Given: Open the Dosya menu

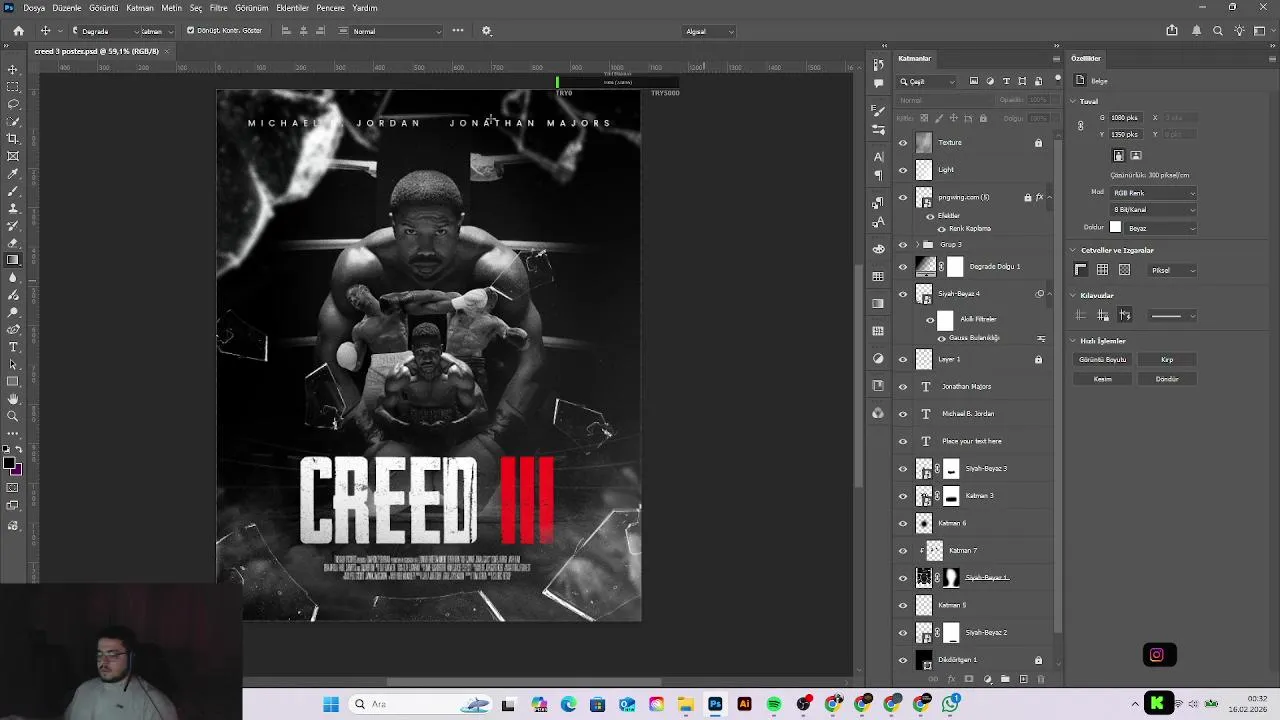Looking at the screenshot, I should (34, 8).
